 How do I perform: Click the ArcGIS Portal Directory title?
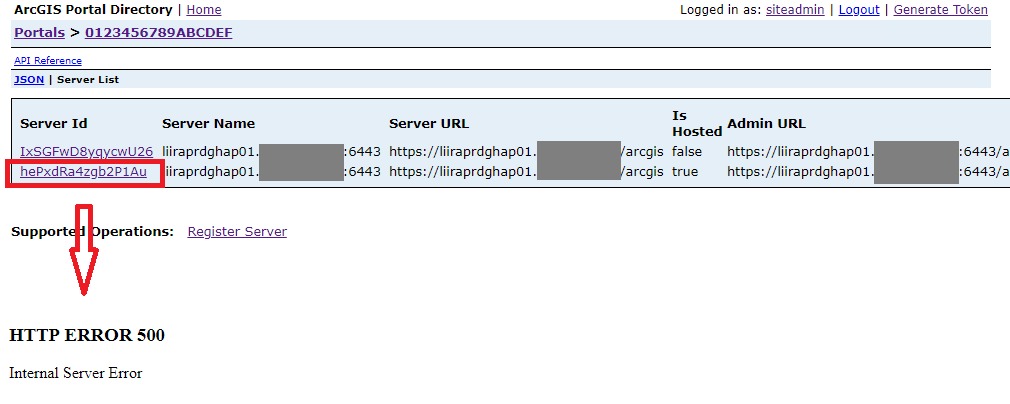(93, 10)
